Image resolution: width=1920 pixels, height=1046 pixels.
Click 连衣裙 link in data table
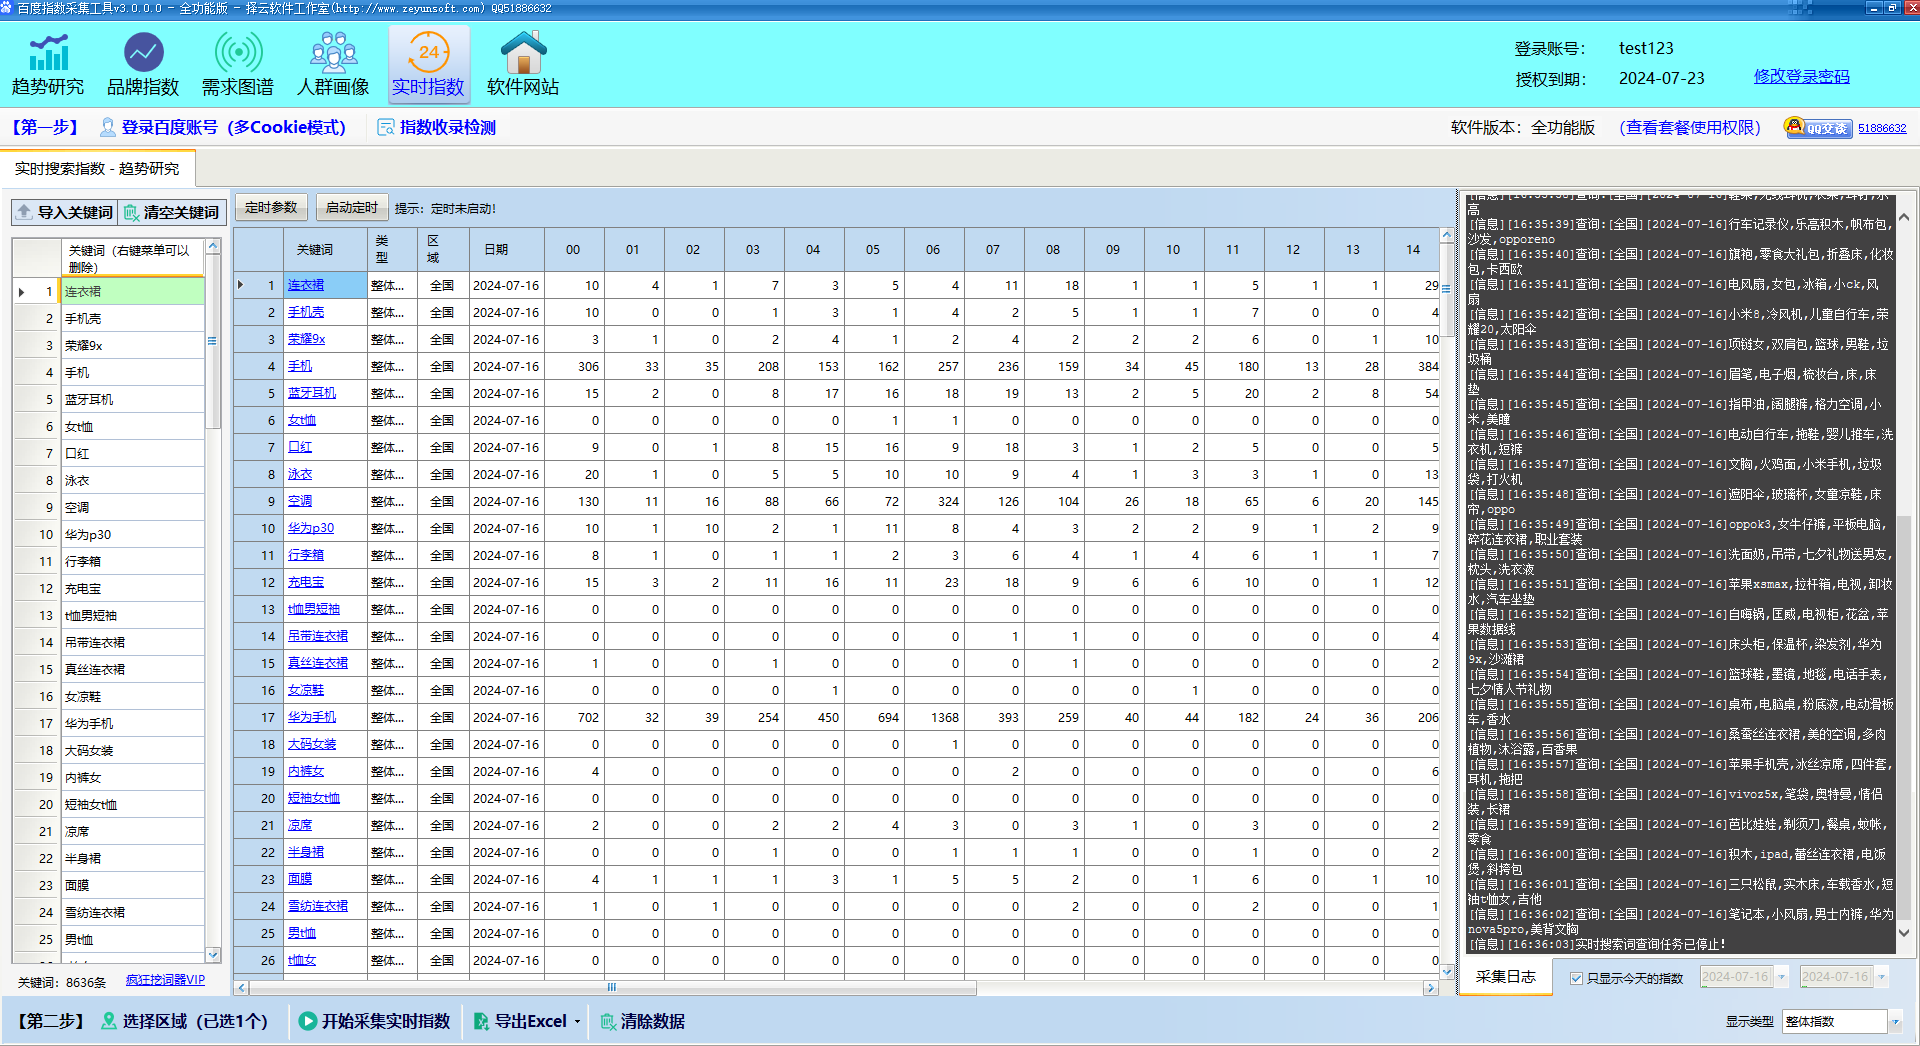(x=306, y=285)
